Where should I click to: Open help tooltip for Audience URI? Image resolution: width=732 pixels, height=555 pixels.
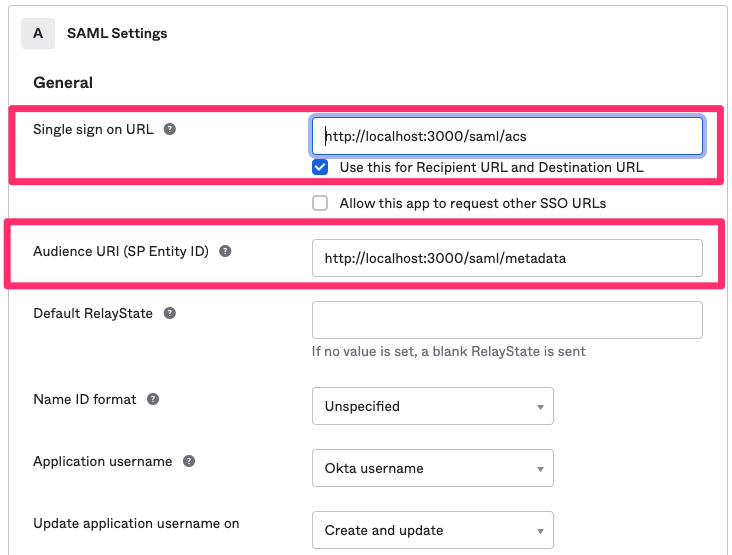tap(225, 251)
